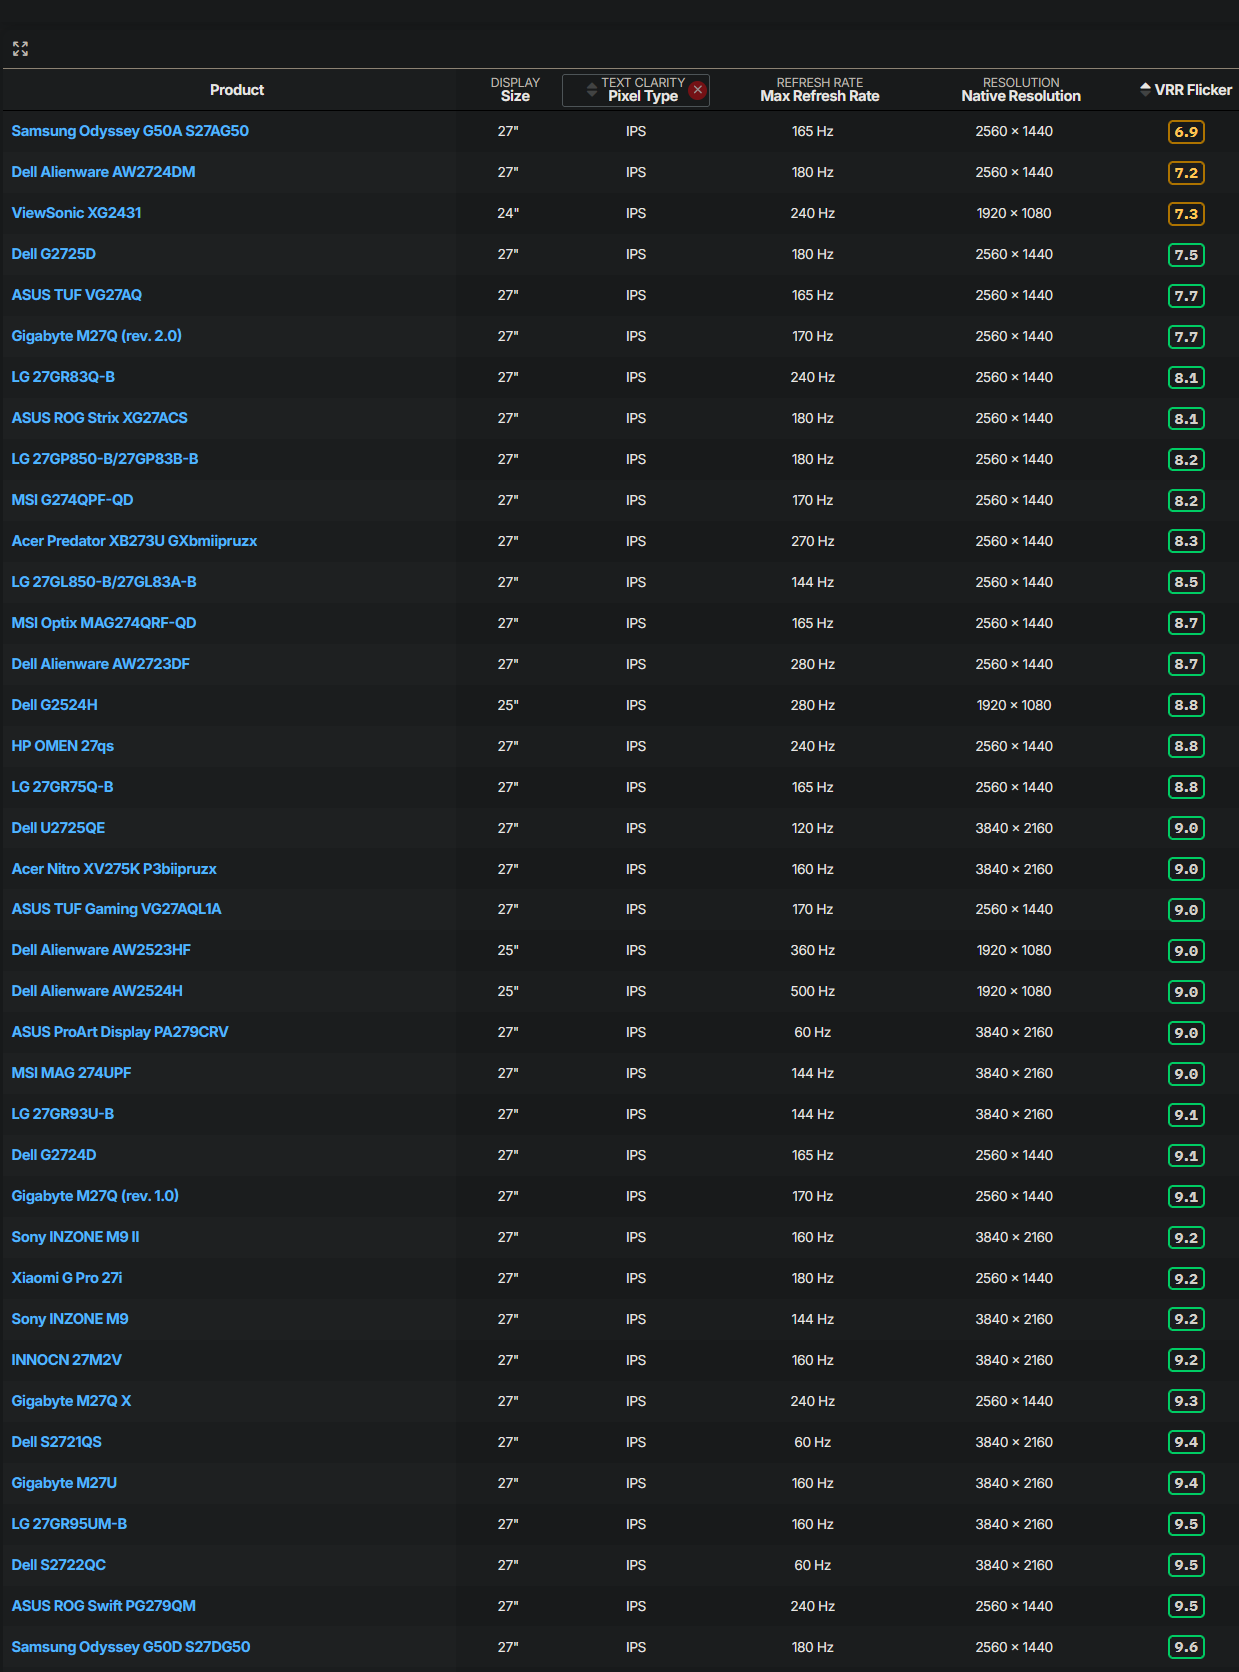The width and height of the screenshot is (1239, 1672).
Task: Open Samsung Odyssey G50A S27AG50 link
Action: pos(130,131)
